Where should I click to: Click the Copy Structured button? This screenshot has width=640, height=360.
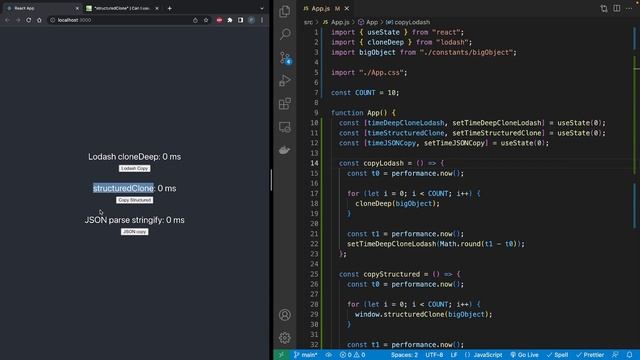click(x=134, y=200)
